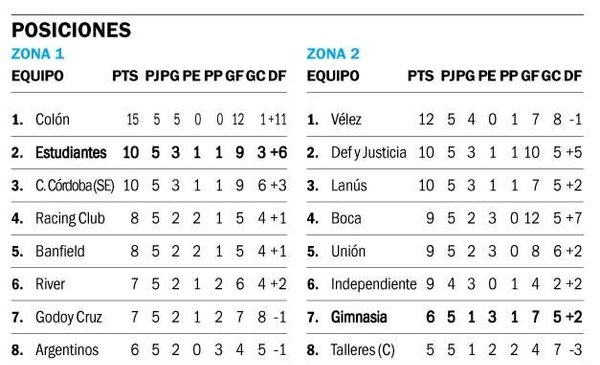Screen dimensions: 600x365
Task: Click Godoy Cruz team name
Action: pos(69,317)
